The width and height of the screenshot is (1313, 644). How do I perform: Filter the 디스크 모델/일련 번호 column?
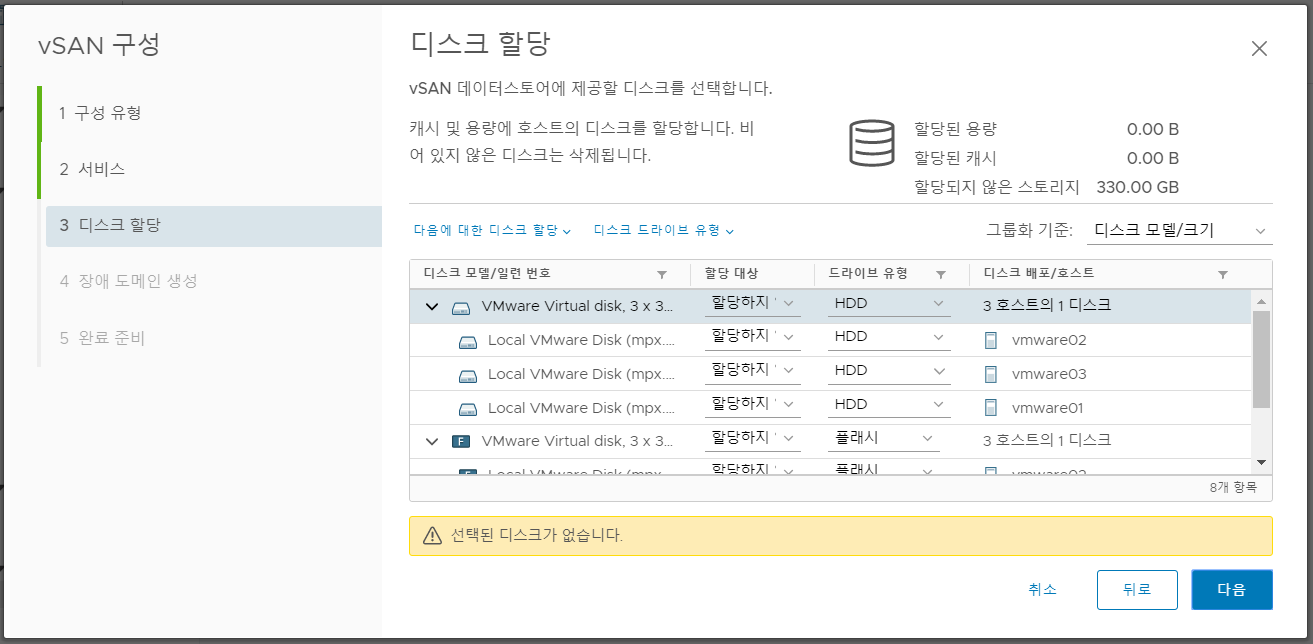661,274
